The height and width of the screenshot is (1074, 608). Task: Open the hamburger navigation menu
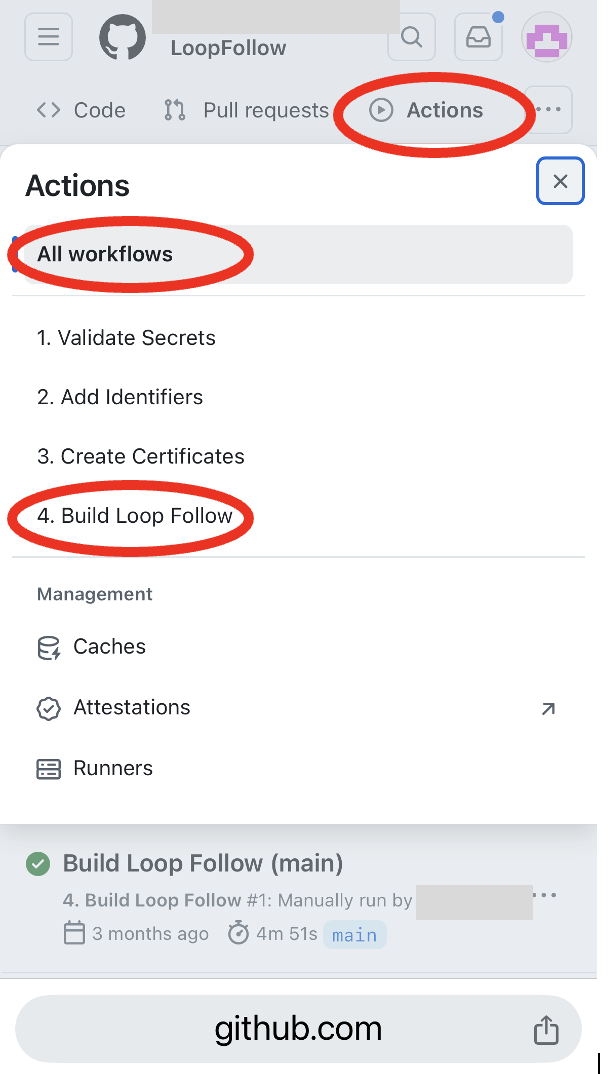49,36
